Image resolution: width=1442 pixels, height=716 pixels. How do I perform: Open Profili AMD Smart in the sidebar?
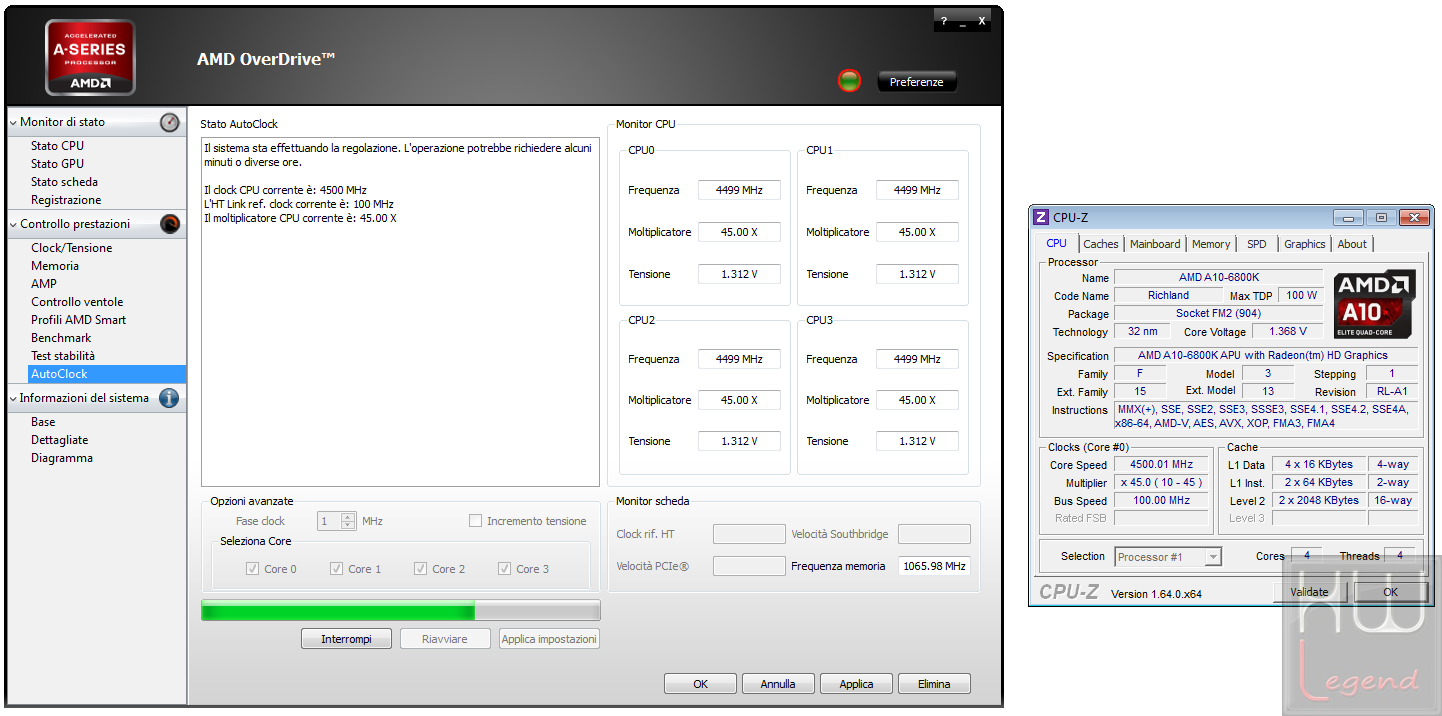78,320
